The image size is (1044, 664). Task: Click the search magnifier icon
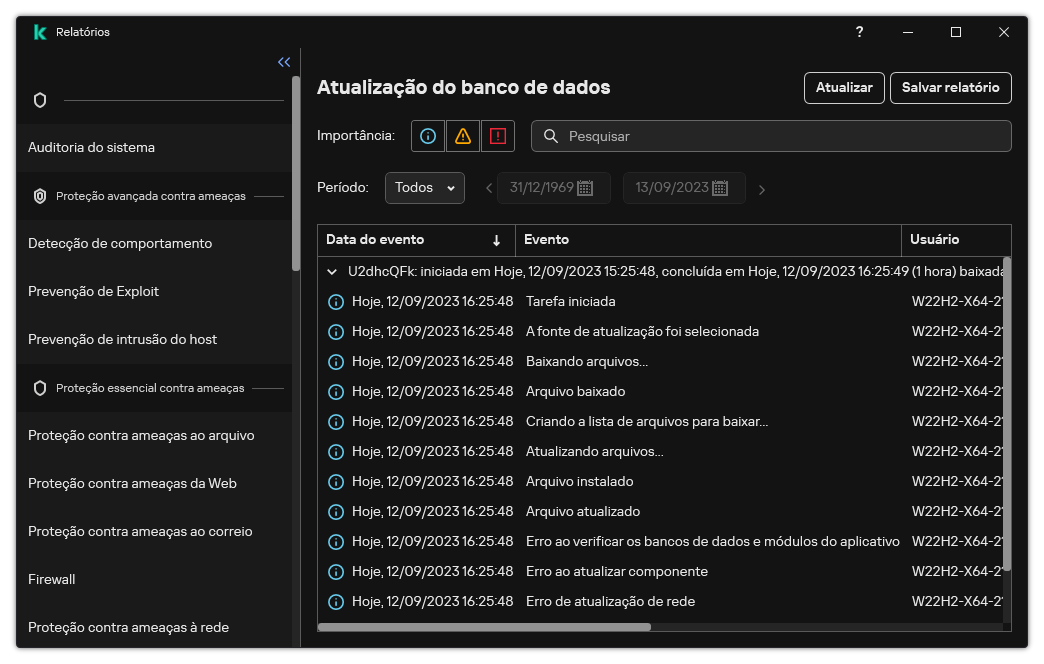(x=550, y=136)
